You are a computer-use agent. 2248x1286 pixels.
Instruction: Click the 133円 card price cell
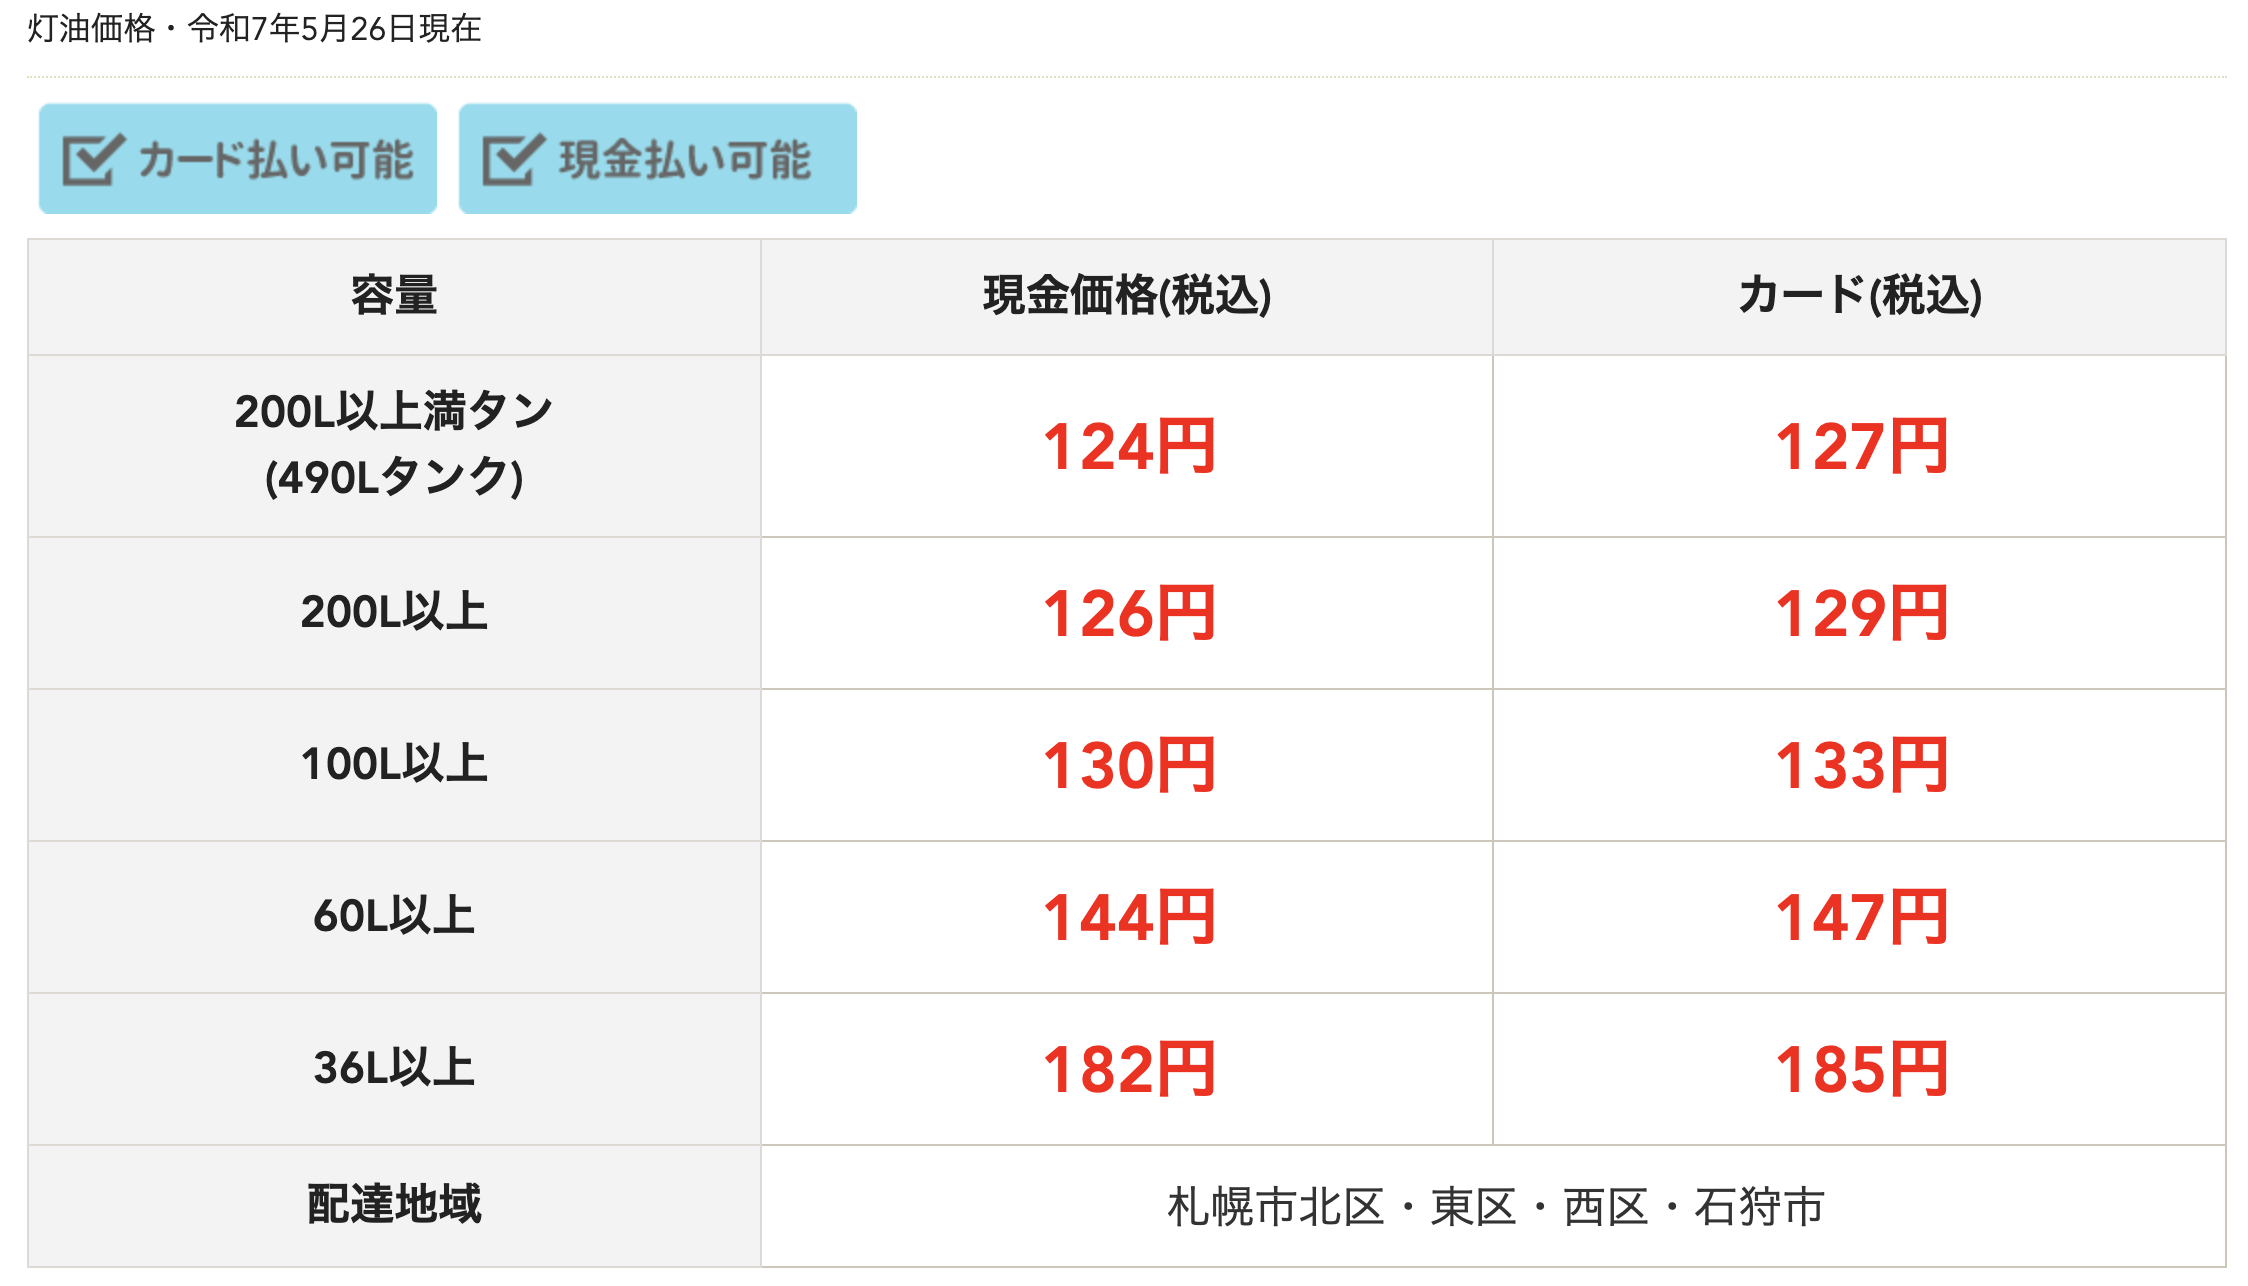[1860, 765]
